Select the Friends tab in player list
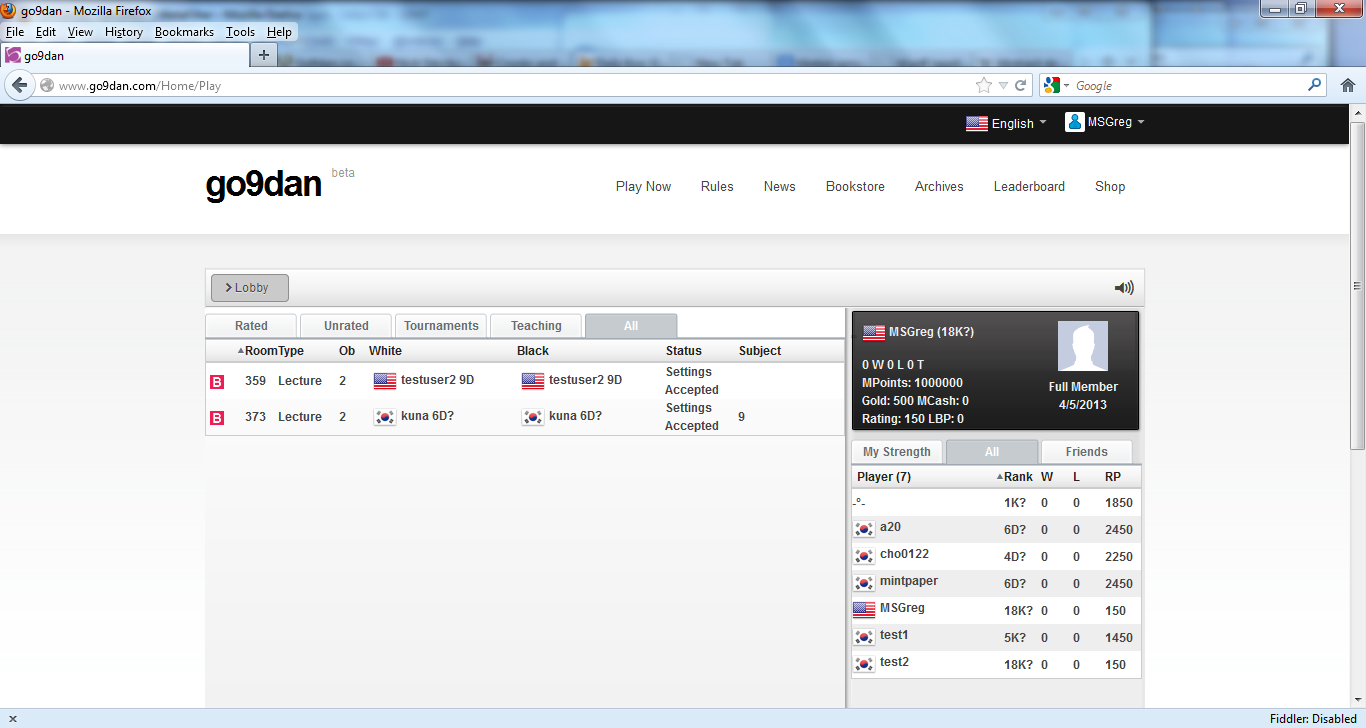The width and height of the screenshot is (1366, 728). pos(1086,452)
